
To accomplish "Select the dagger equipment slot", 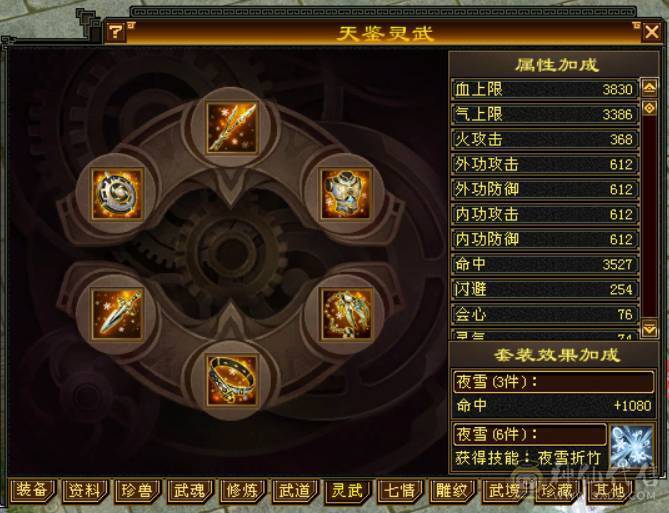I will point(117,315).
